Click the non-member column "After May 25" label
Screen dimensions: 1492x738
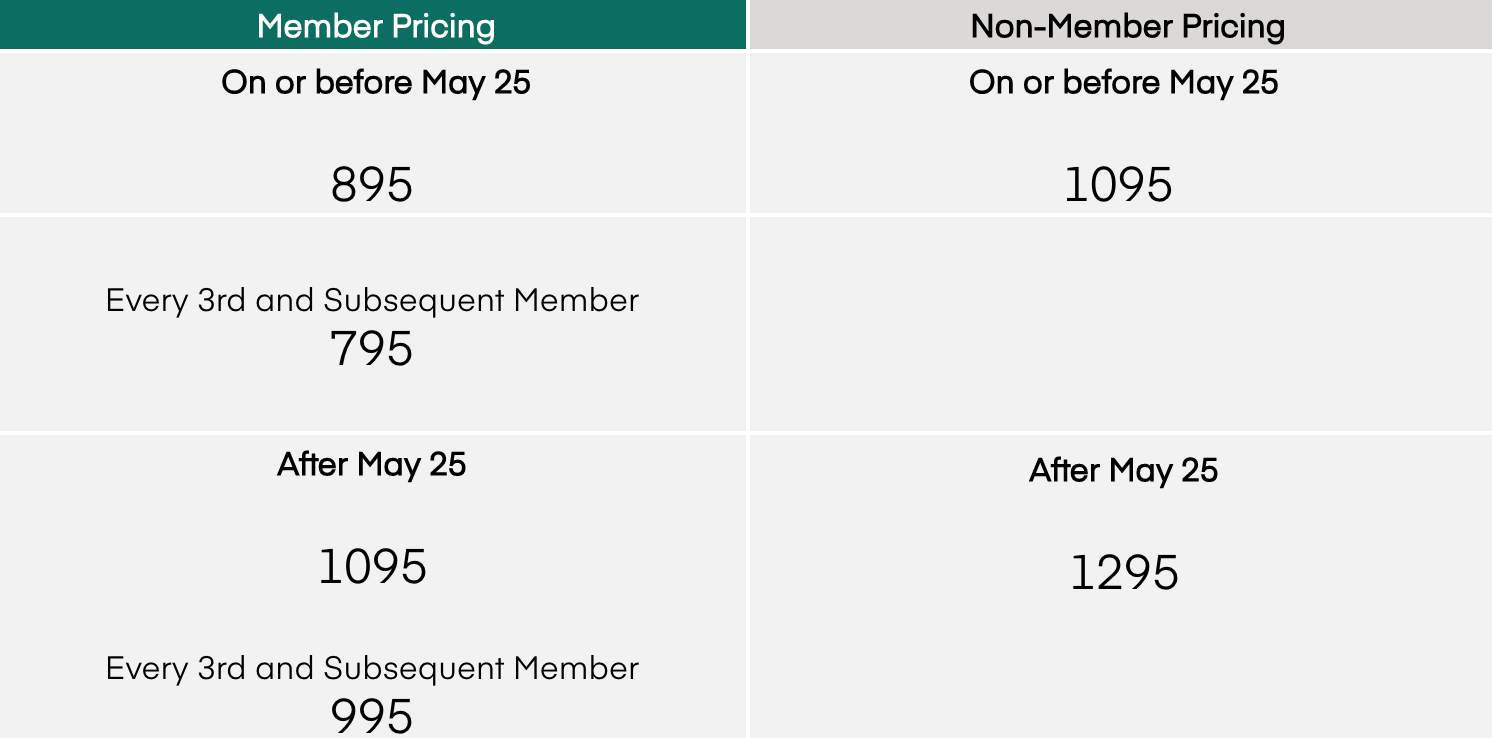point(1123,470)
